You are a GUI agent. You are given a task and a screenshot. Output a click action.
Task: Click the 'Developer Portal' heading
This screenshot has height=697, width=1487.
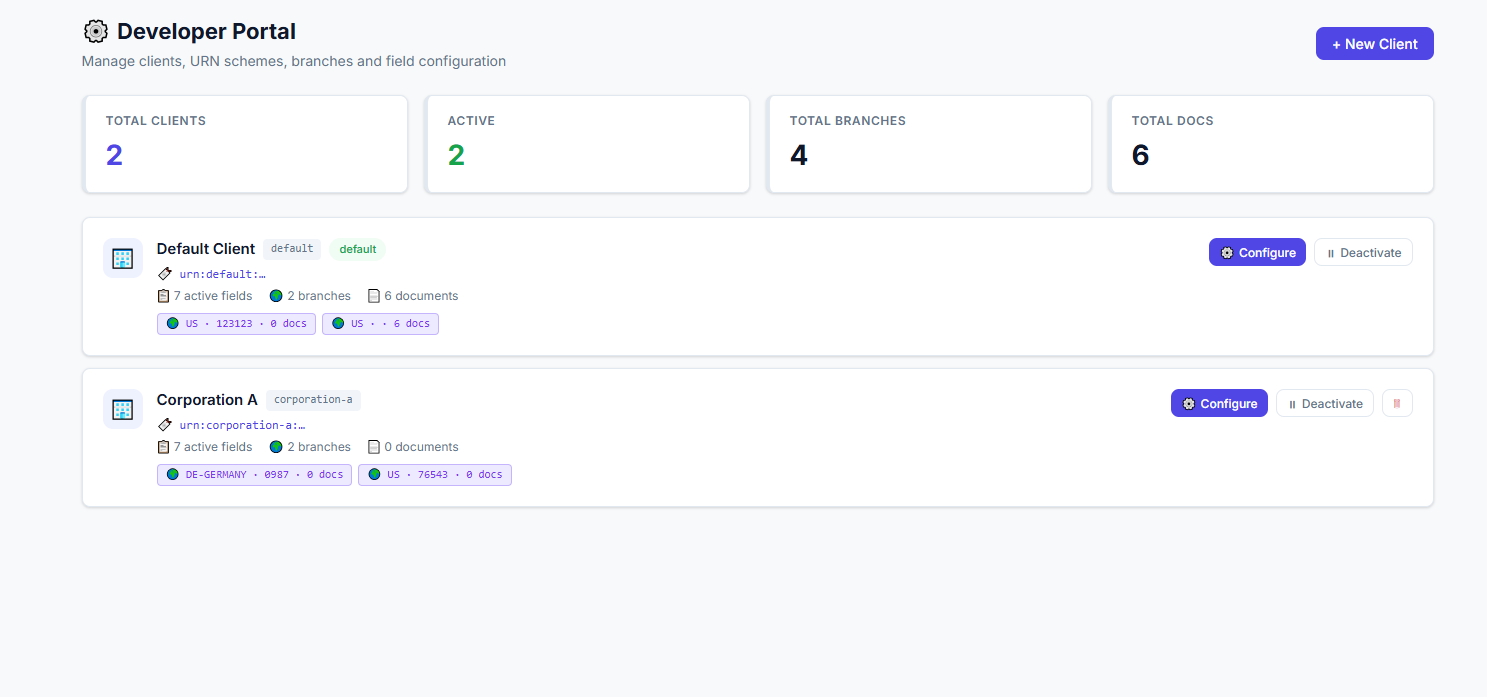[206, 32]
